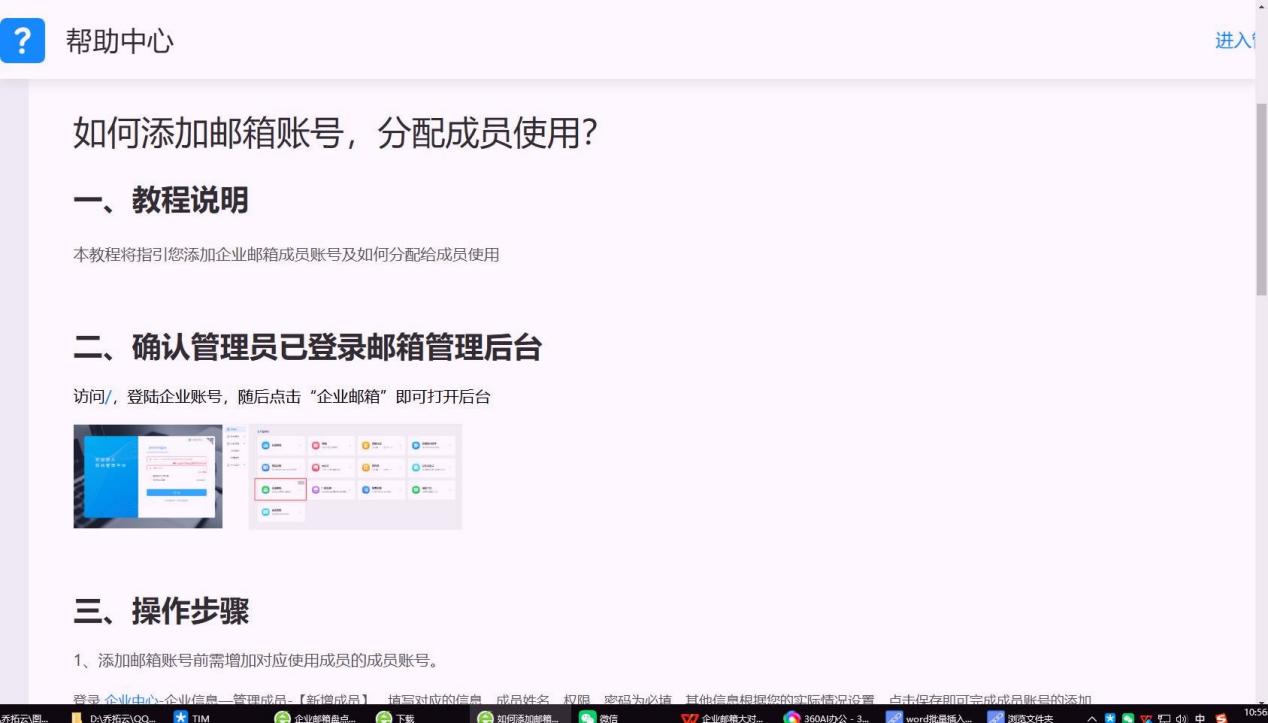Click the 帮助中心 header title

coord(120,41)
